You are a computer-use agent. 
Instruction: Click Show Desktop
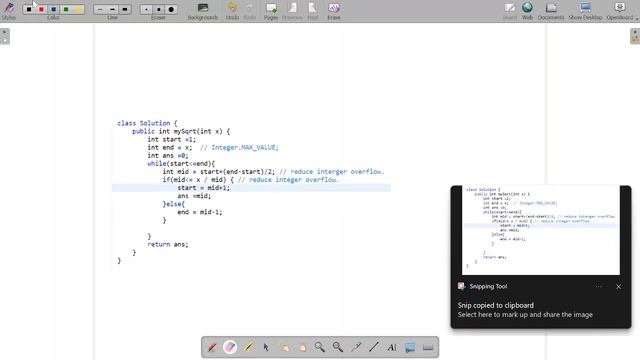point(585,11)
